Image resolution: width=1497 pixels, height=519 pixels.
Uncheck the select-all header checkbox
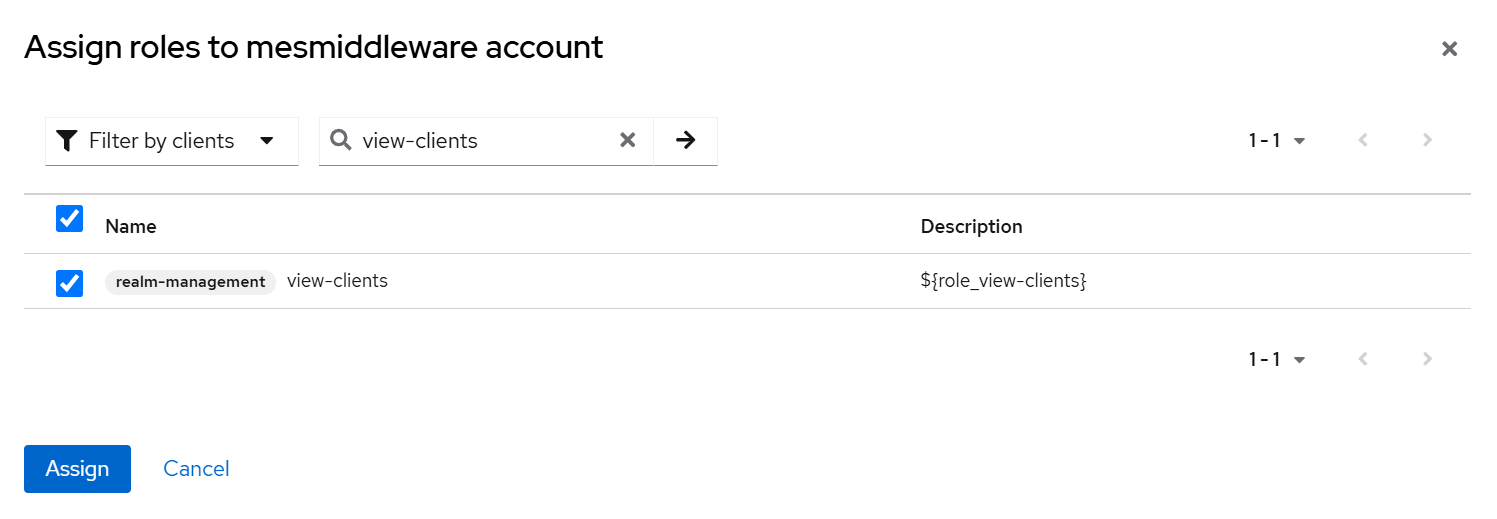pyautogui.click(x=69, y=219)
